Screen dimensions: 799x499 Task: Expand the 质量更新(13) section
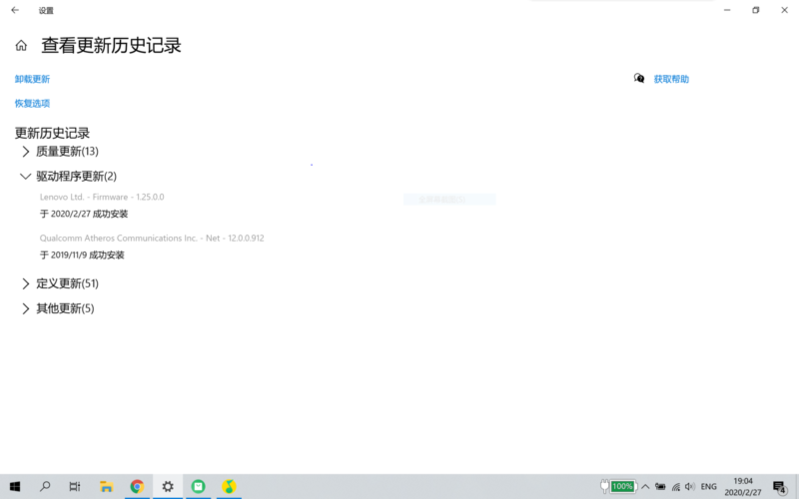point(26,152)
